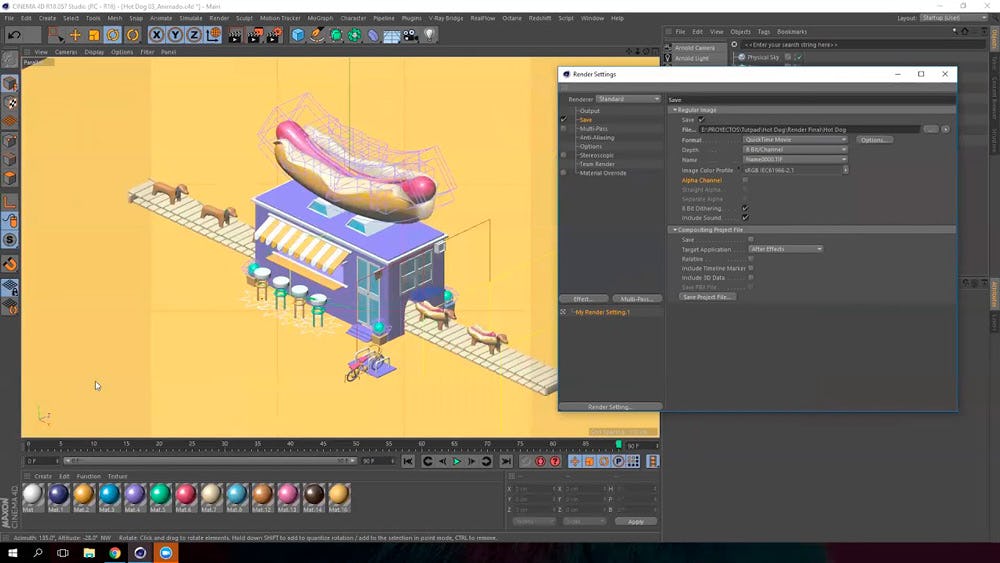Toggle the X-axis lock icon
Viewport: 1000px width, 563px height.
(x=159, y=35)
